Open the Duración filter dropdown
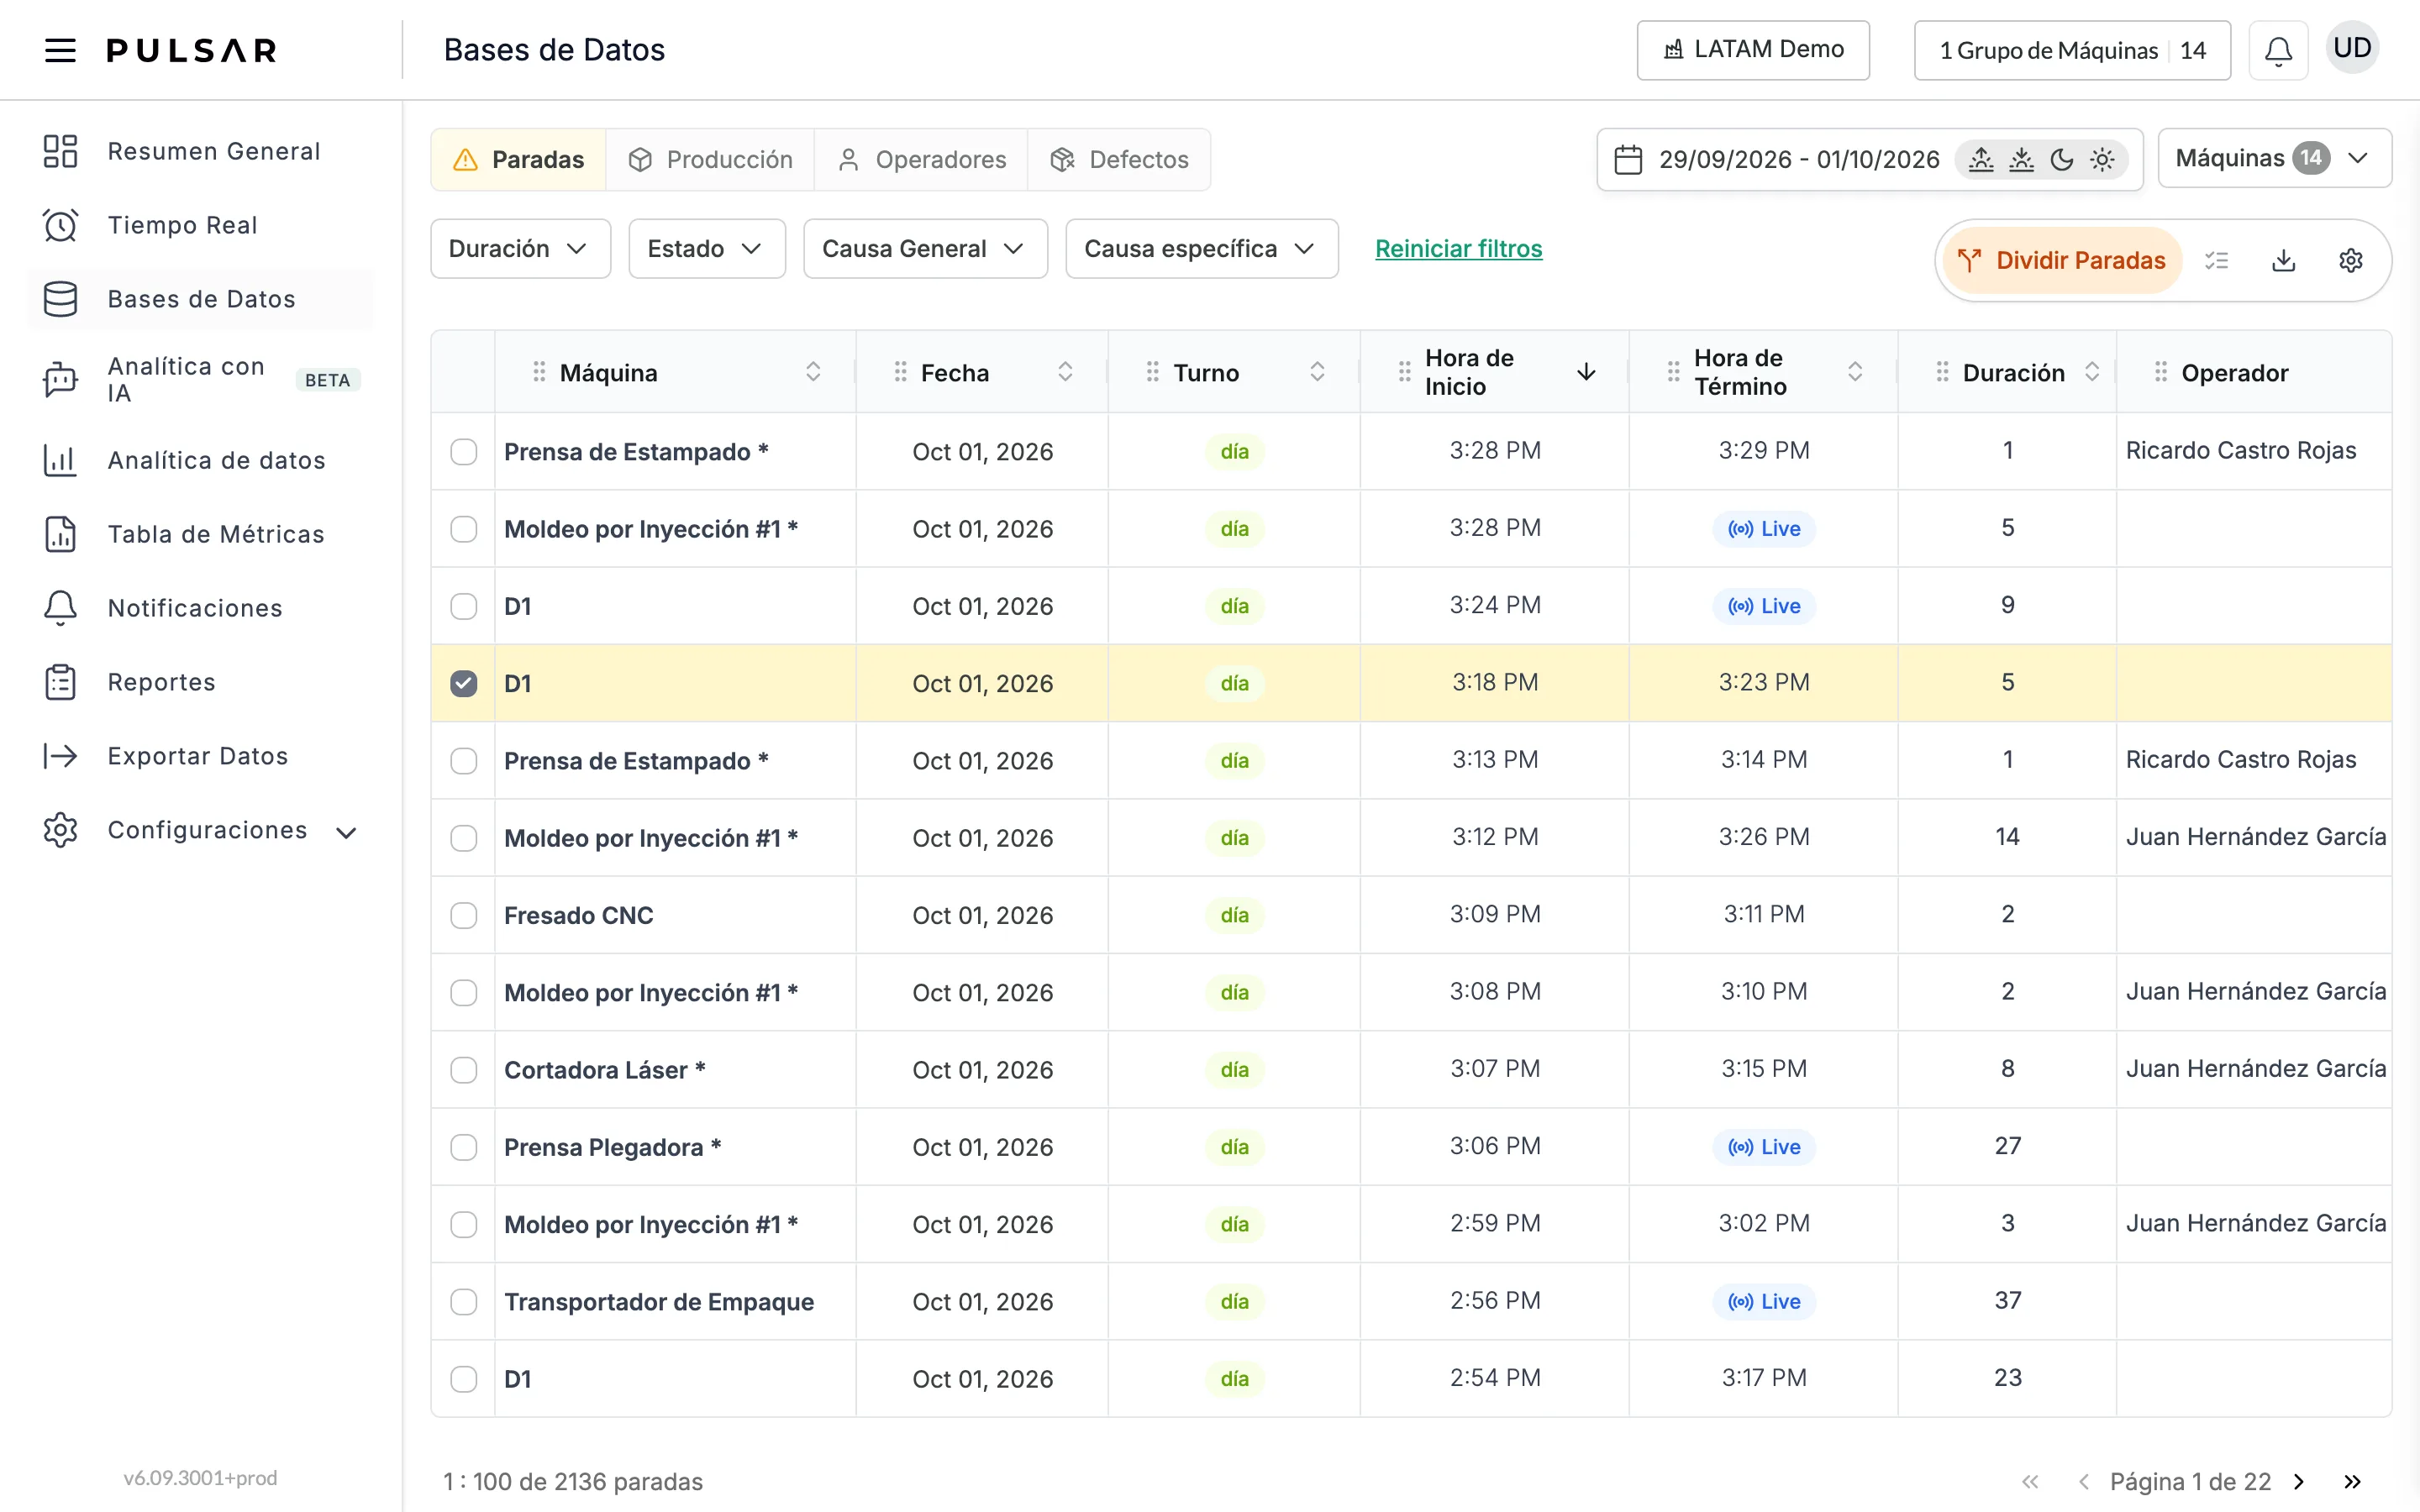Viewport: 2420px width, 1512px height. [520, 249]
